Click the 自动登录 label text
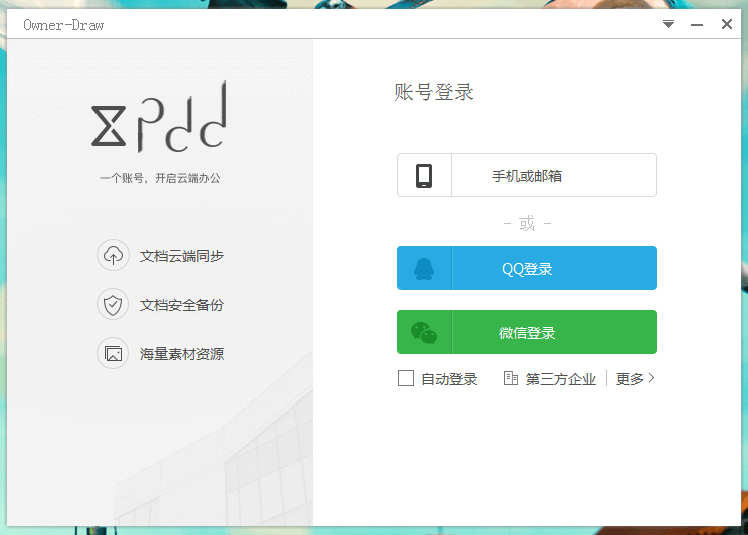The height and width of the screenshot is (535, 748). point(449,379)
